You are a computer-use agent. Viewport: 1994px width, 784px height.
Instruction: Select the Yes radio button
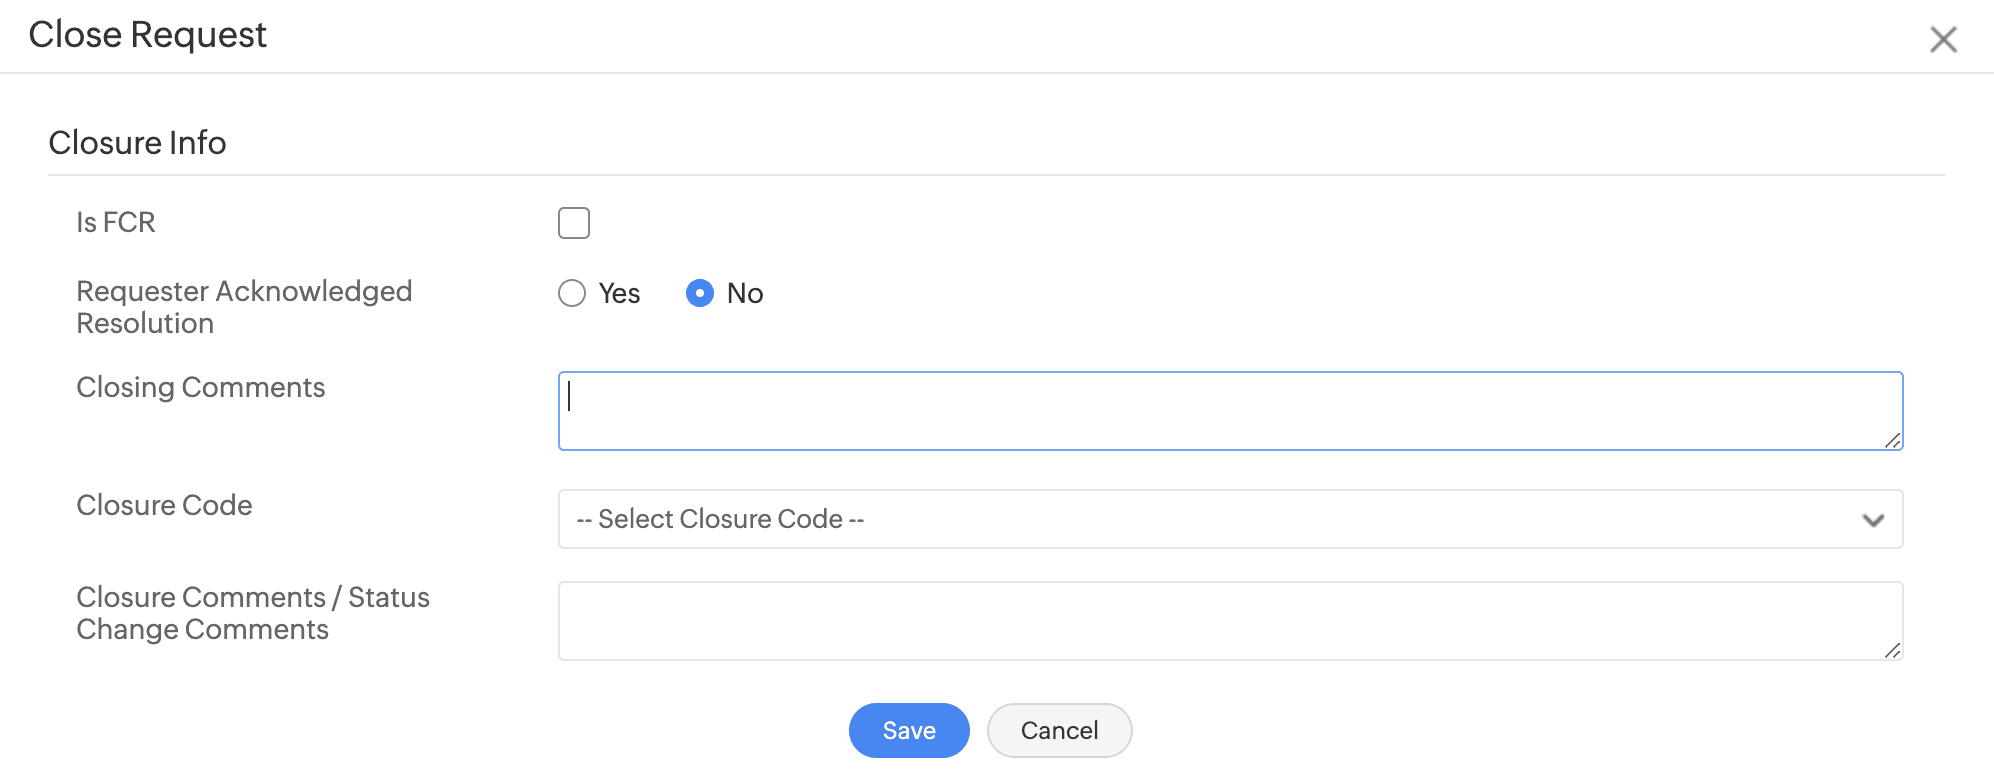click(572, 293)
